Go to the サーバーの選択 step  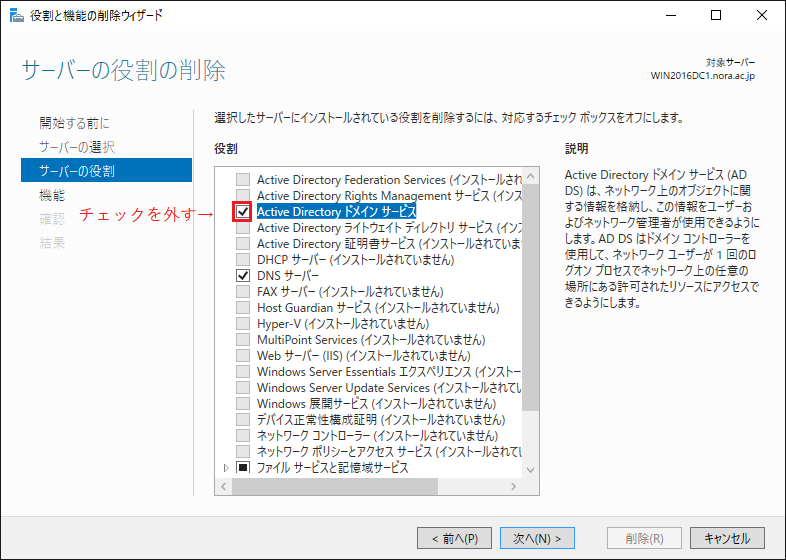77,147
